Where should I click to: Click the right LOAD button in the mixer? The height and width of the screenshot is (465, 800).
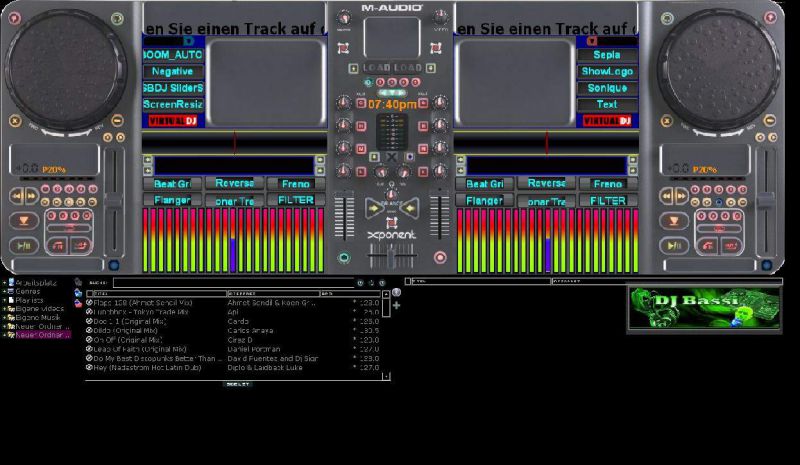click(x=408, y=68)
